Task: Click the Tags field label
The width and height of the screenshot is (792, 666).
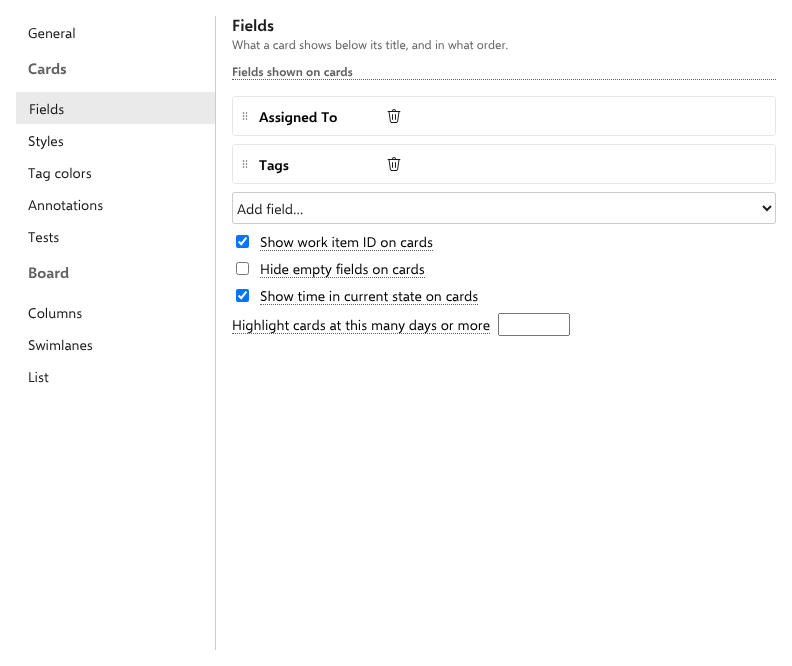Action: [x=274, y=165]
